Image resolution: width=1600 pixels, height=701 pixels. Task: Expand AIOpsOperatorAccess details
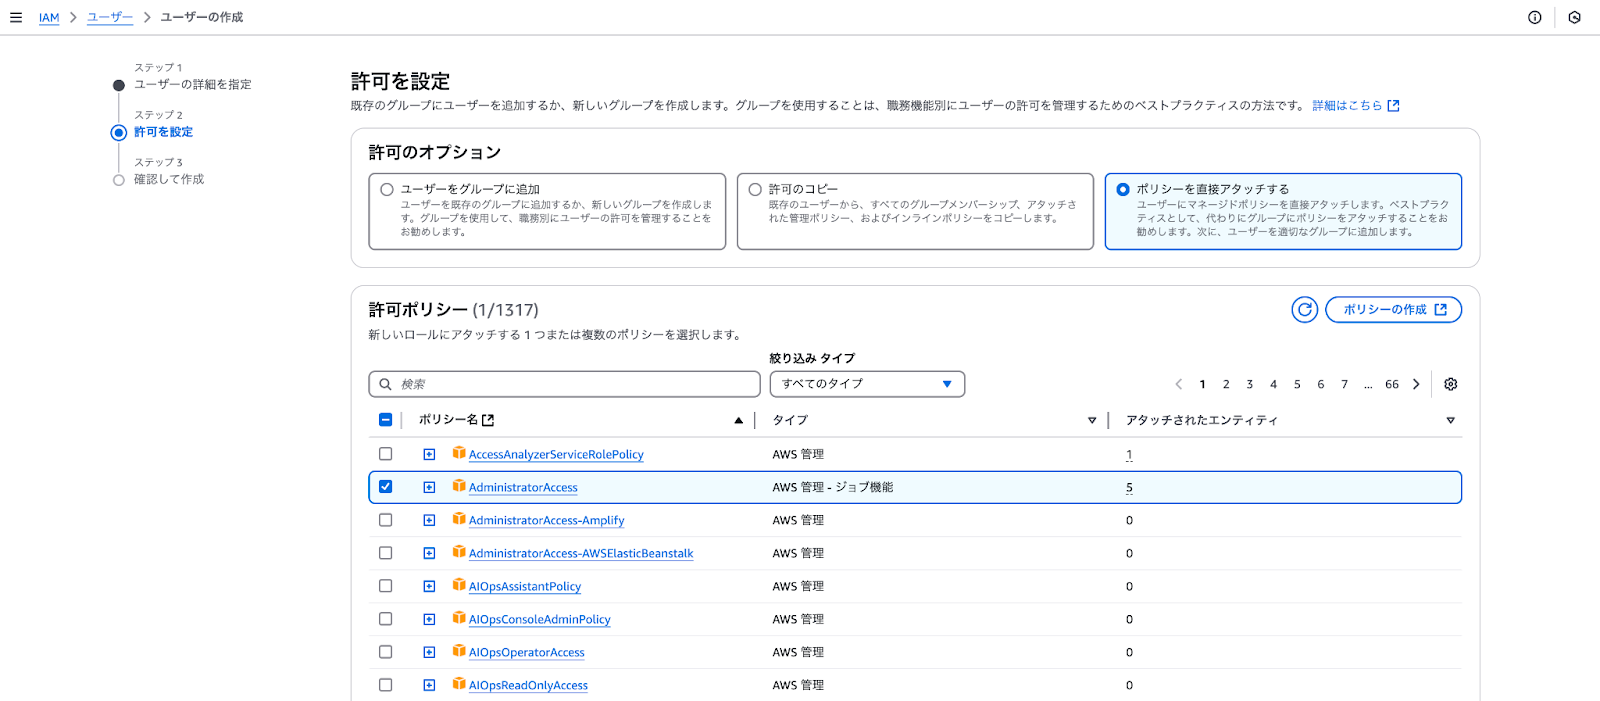click(429, 652)
